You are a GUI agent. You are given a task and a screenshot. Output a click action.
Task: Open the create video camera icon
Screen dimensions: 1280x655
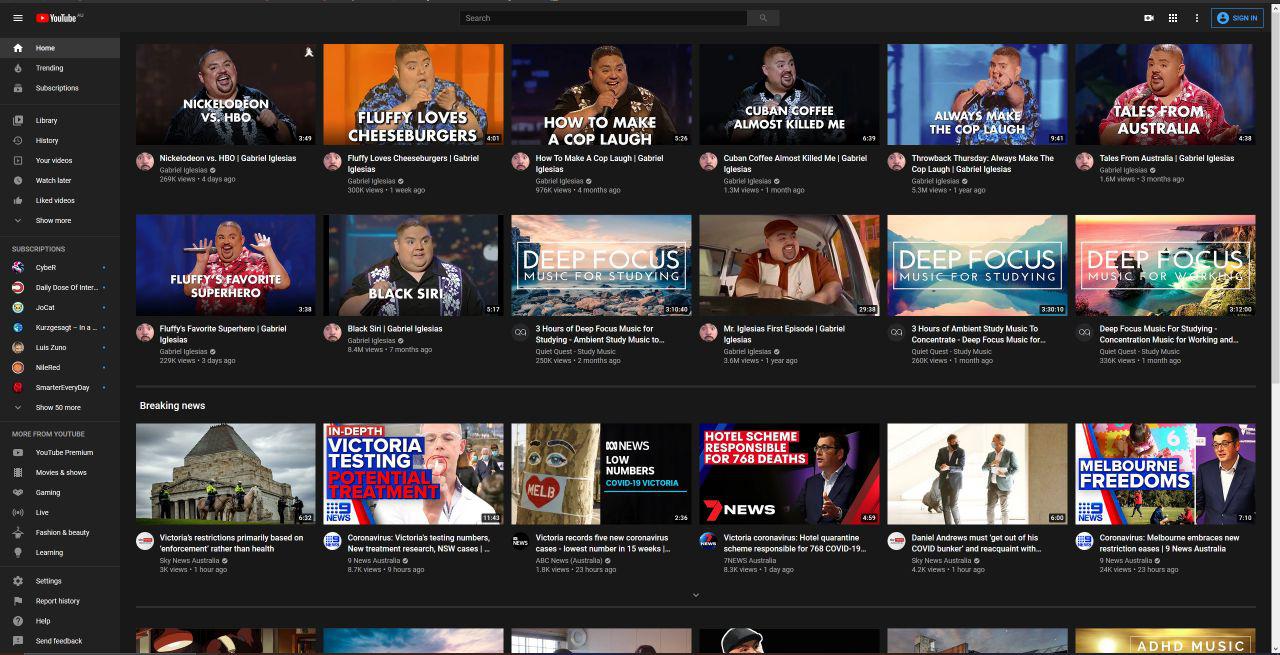[1149, 18]
